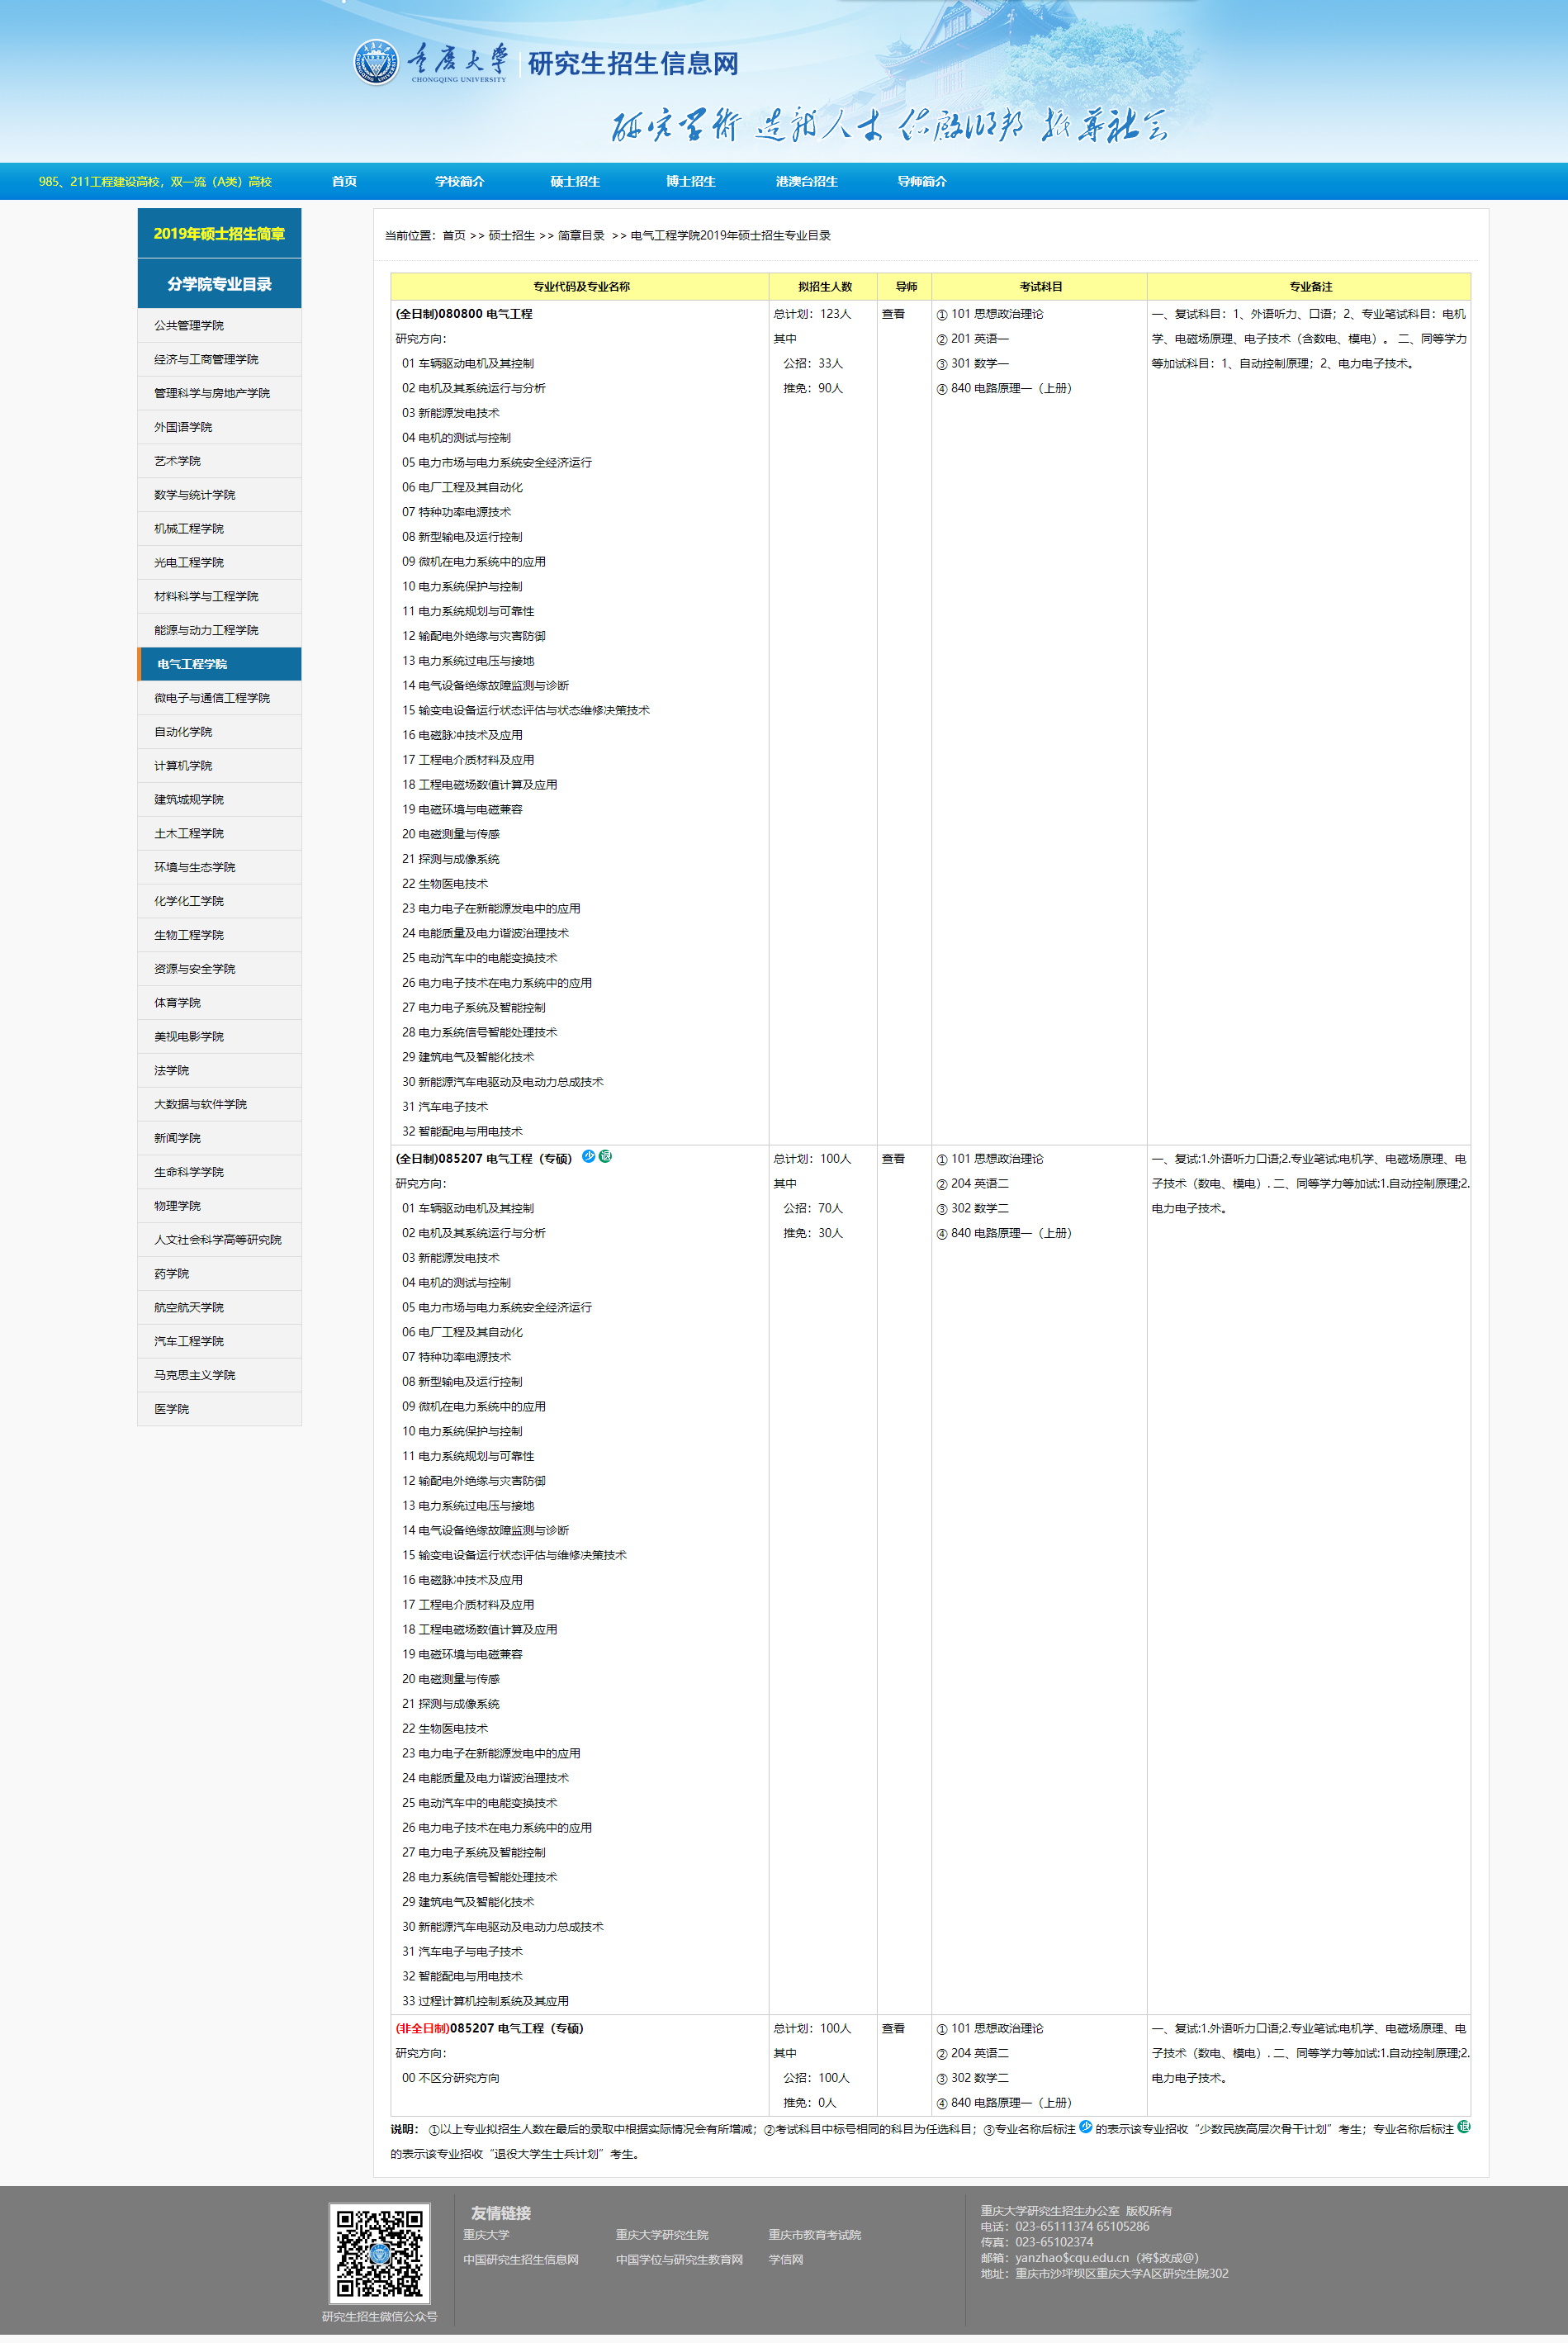Select 艺术学院 in sidebar

(x=219, y=461)
